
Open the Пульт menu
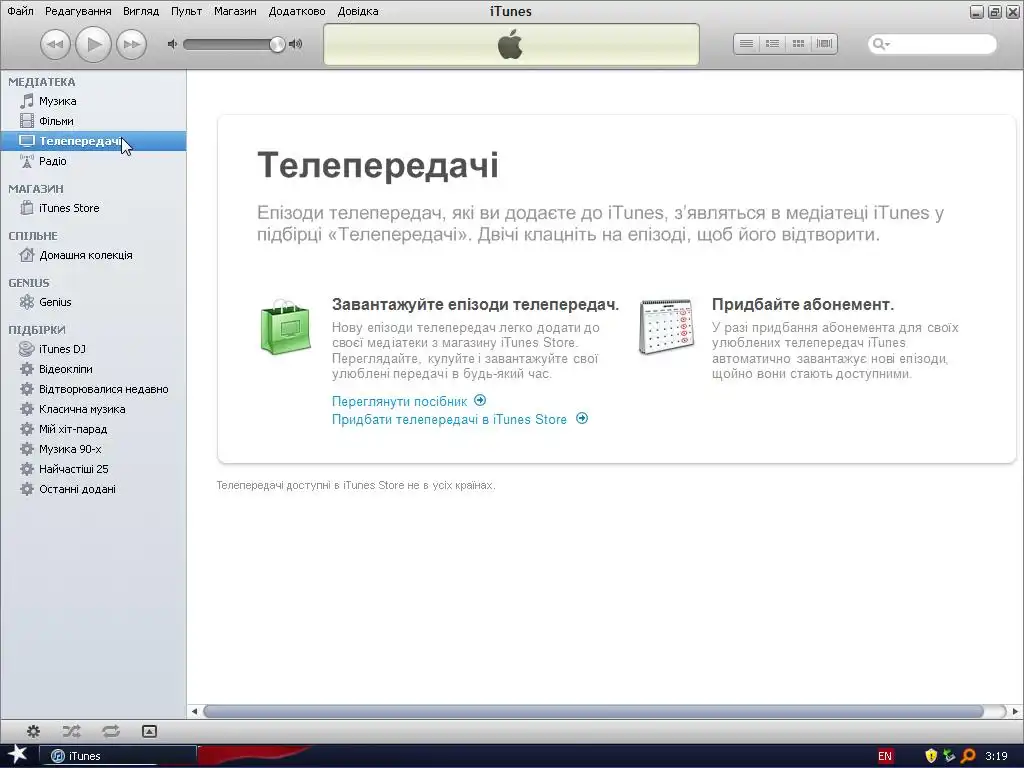point(186,11)
